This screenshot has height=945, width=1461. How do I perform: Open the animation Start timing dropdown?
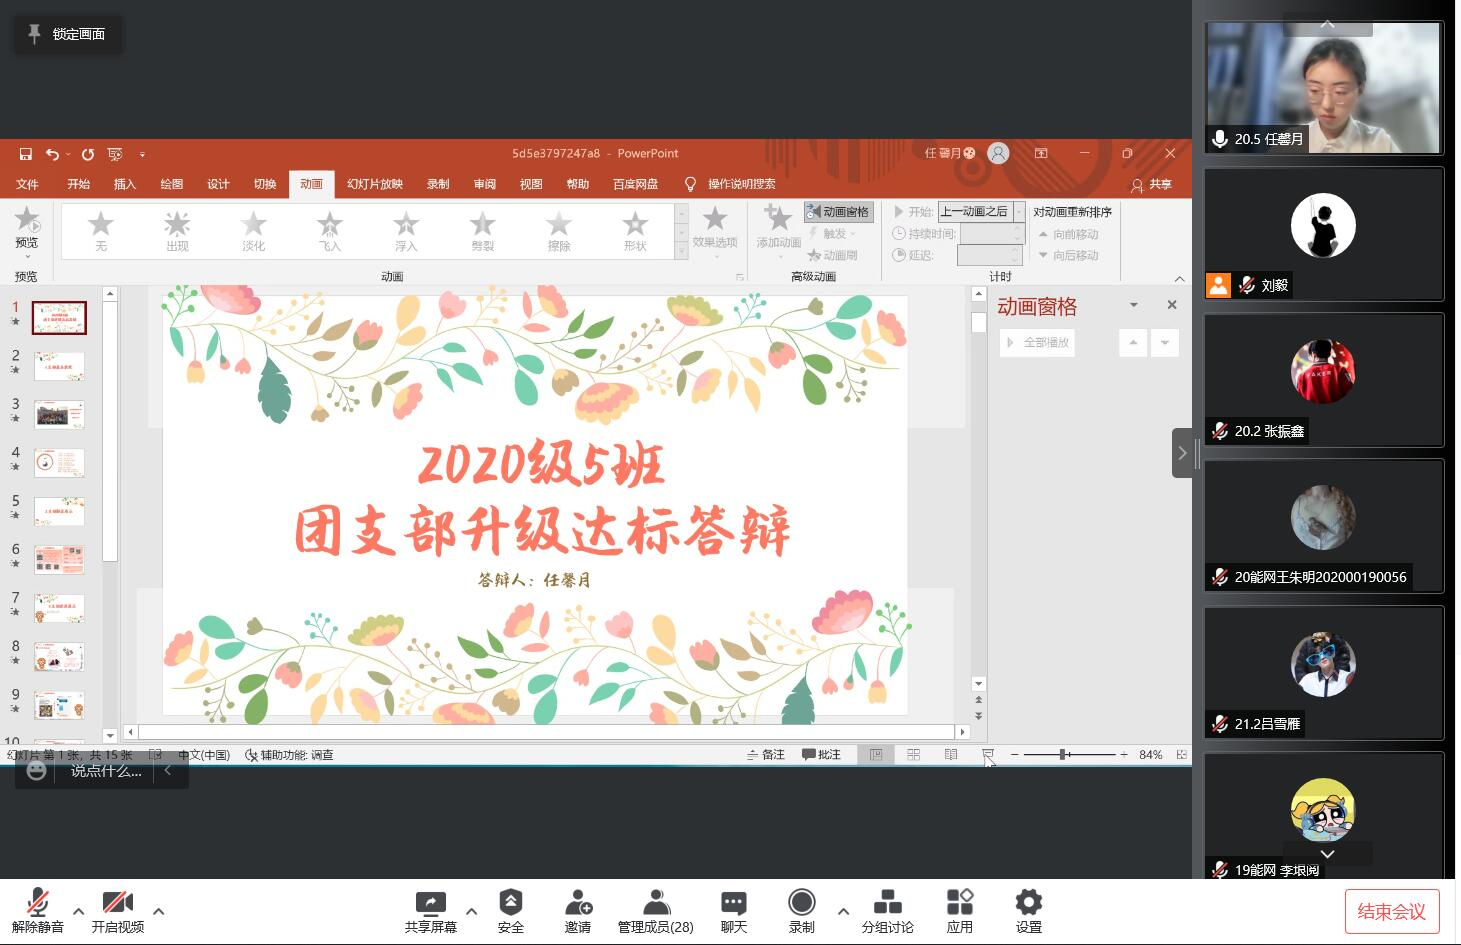[x=1019, y=212]
